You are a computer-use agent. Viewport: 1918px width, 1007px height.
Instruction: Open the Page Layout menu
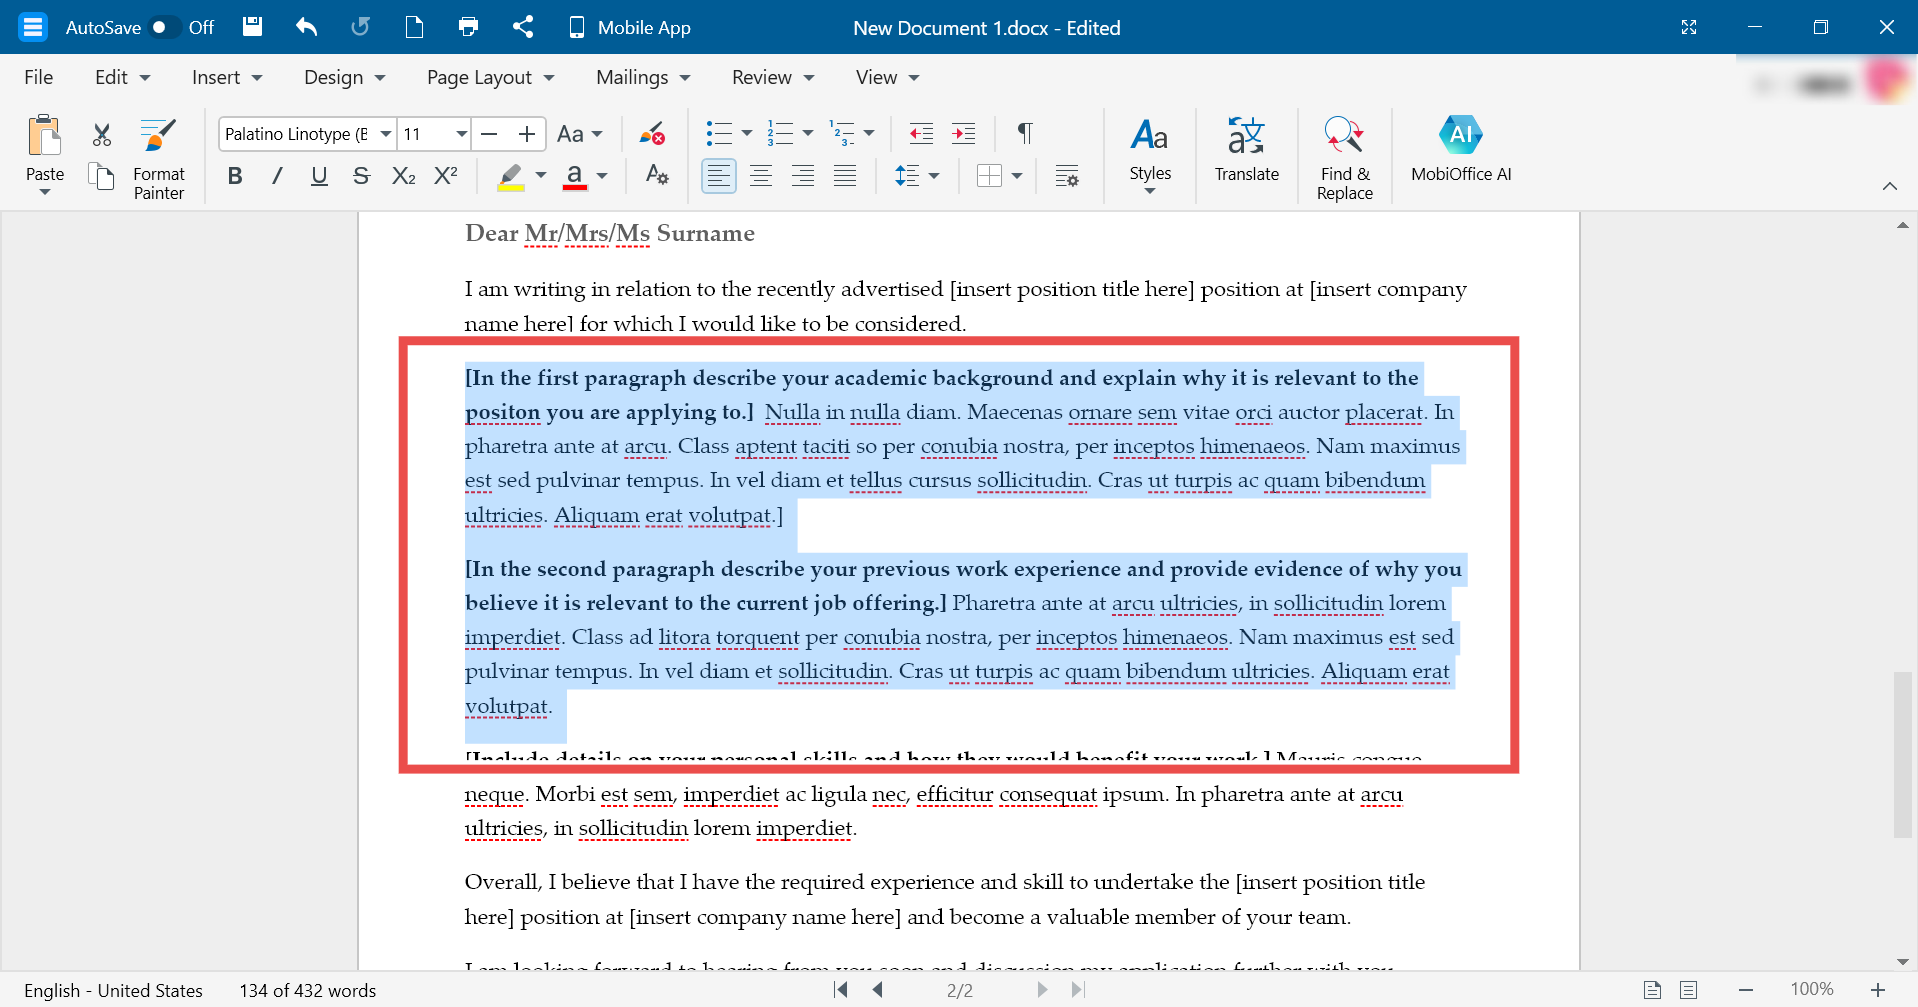click(490, 77)
